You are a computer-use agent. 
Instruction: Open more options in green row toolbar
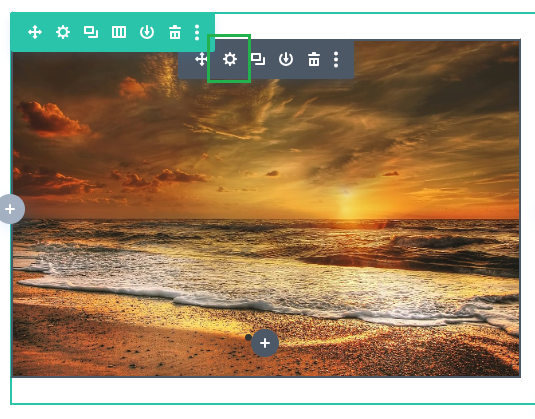tap(197, 32)
